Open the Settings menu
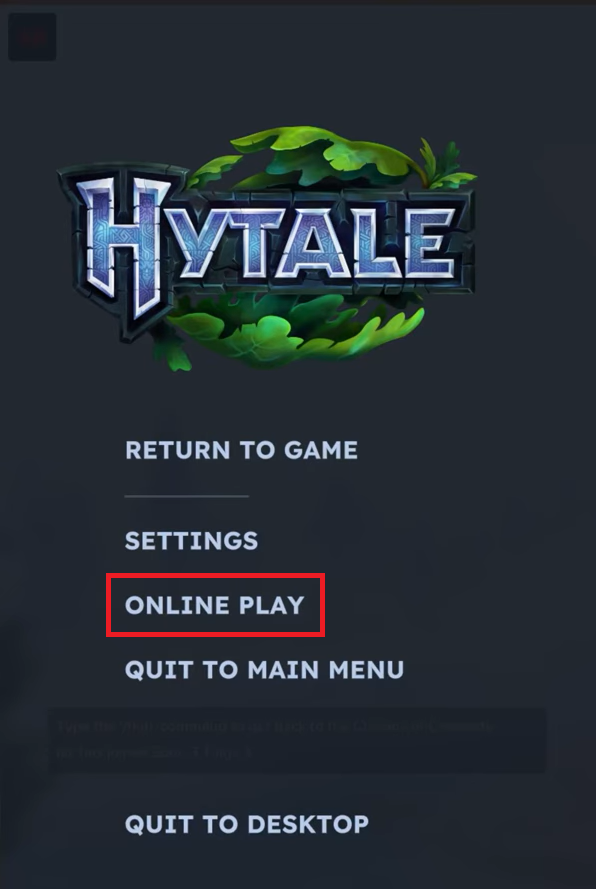The image size is (596, 889). (192, 540)
